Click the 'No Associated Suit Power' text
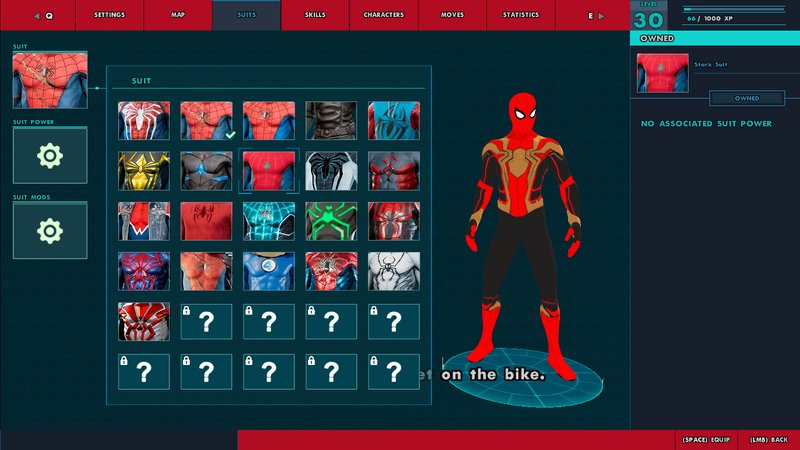Viewport: 800px width, 450px height. (706, 123)
